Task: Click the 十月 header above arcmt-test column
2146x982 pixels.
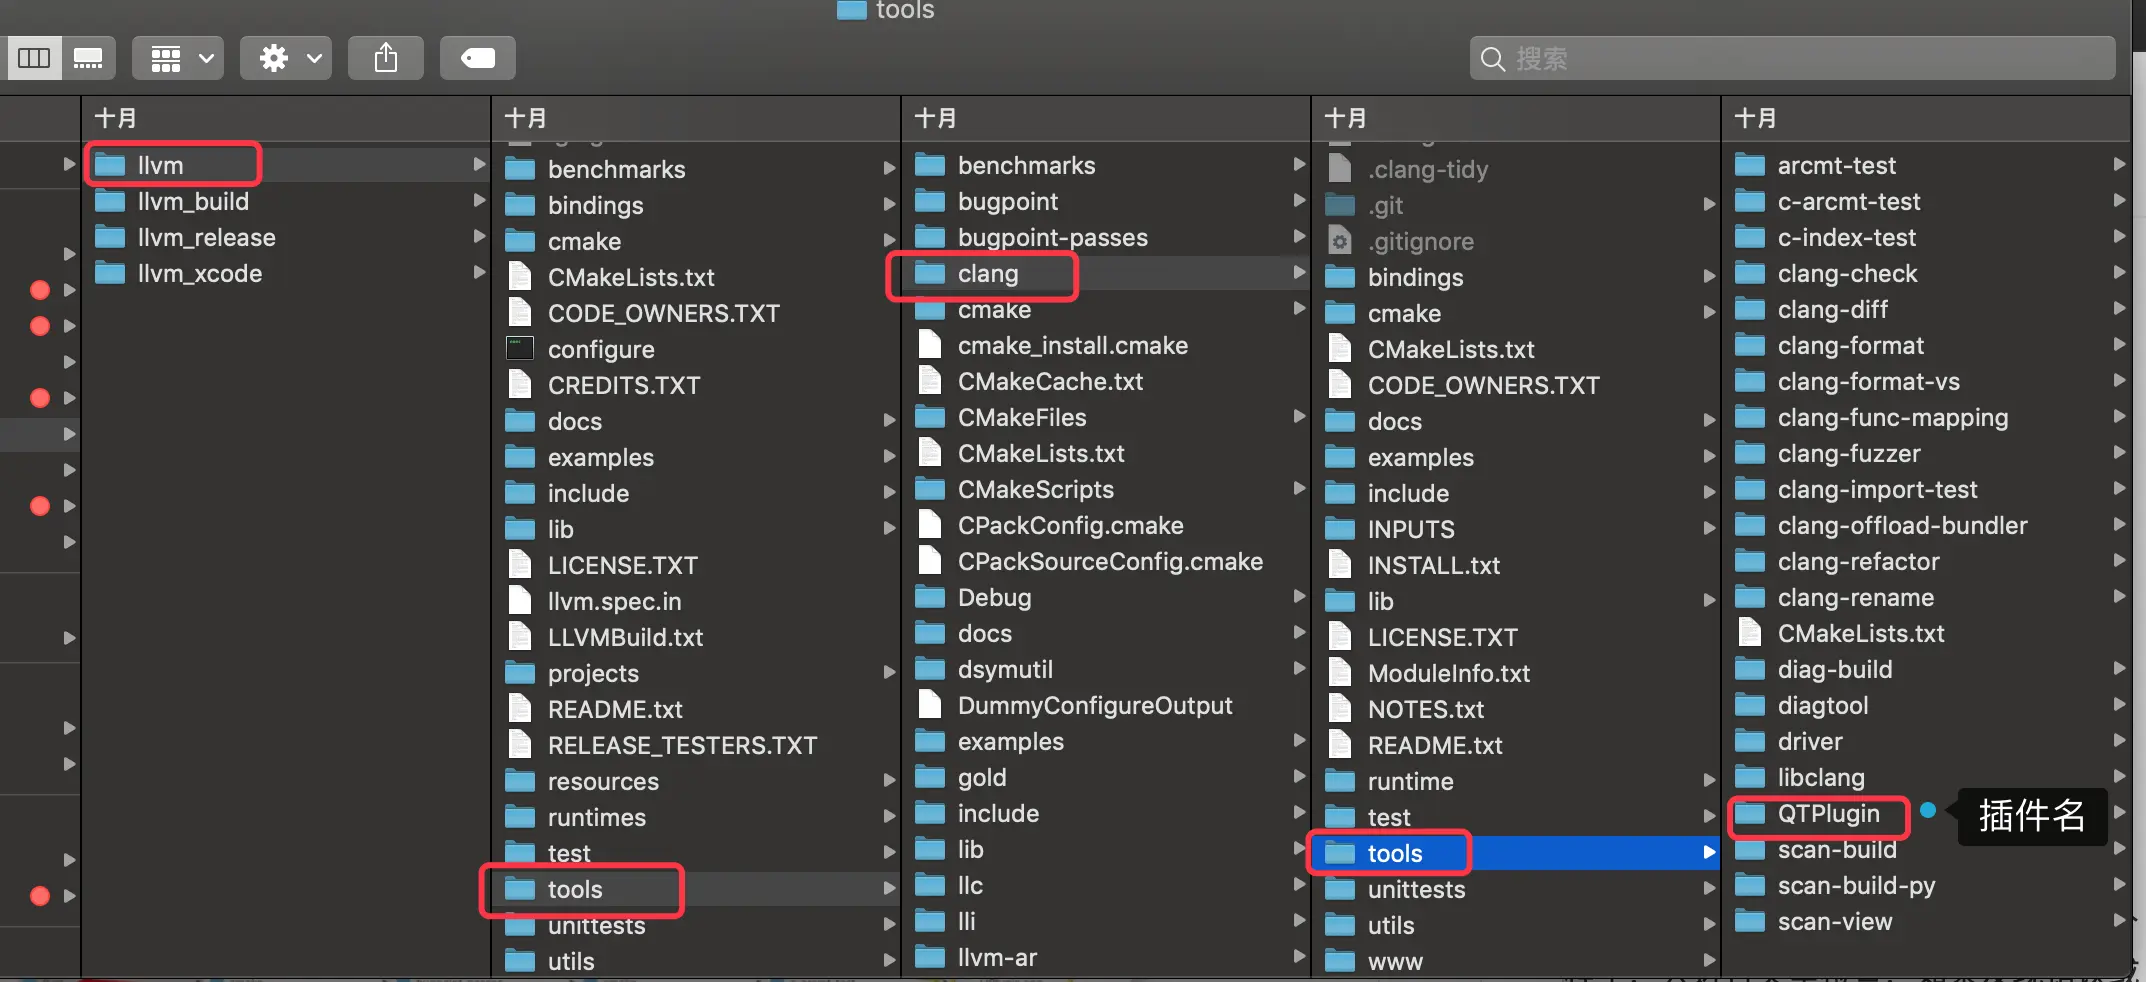Action: coord(1756,118)
